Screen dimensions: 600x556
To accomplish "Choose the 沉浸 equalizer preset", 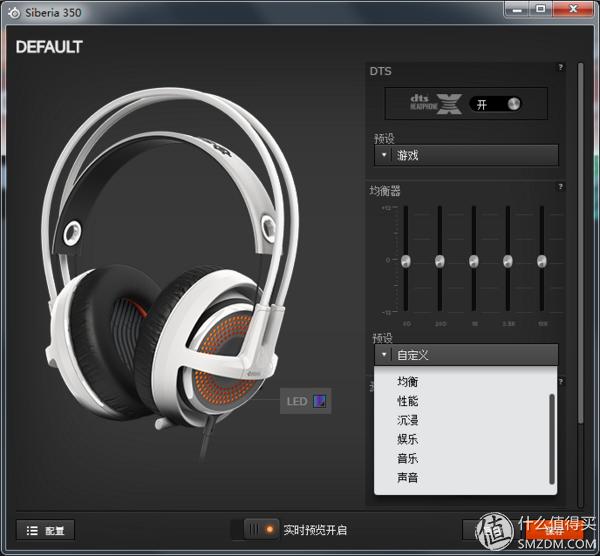I will click(x=408, y=420).
